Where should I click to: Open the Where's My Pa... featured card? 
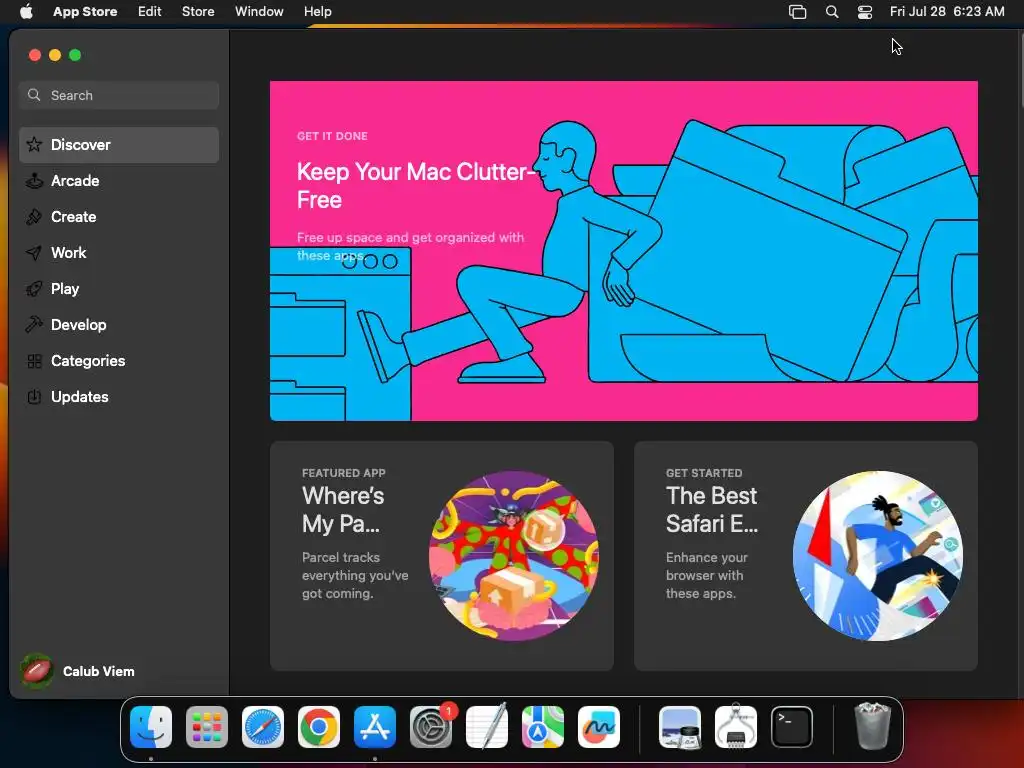coord(441,556)
